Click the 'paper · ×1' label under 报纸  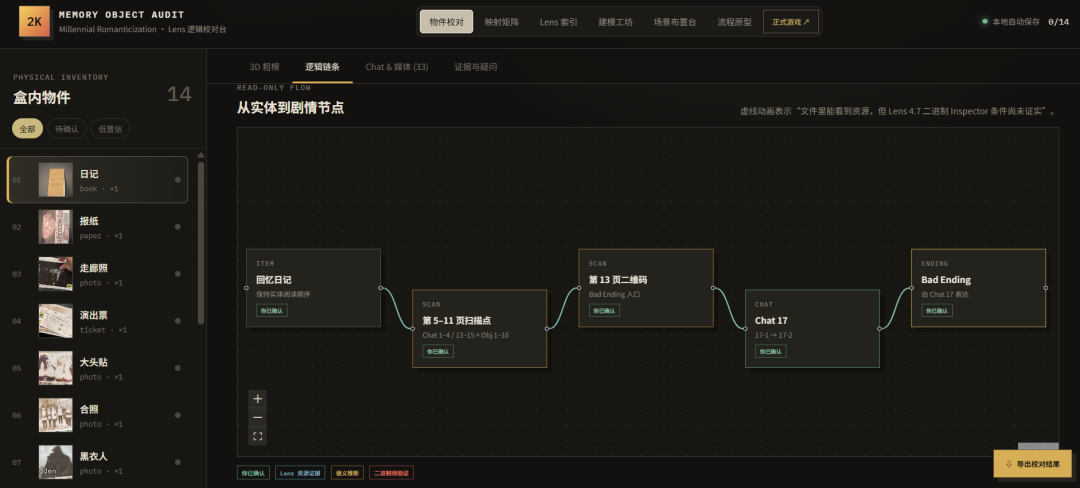tap(101, 235)
